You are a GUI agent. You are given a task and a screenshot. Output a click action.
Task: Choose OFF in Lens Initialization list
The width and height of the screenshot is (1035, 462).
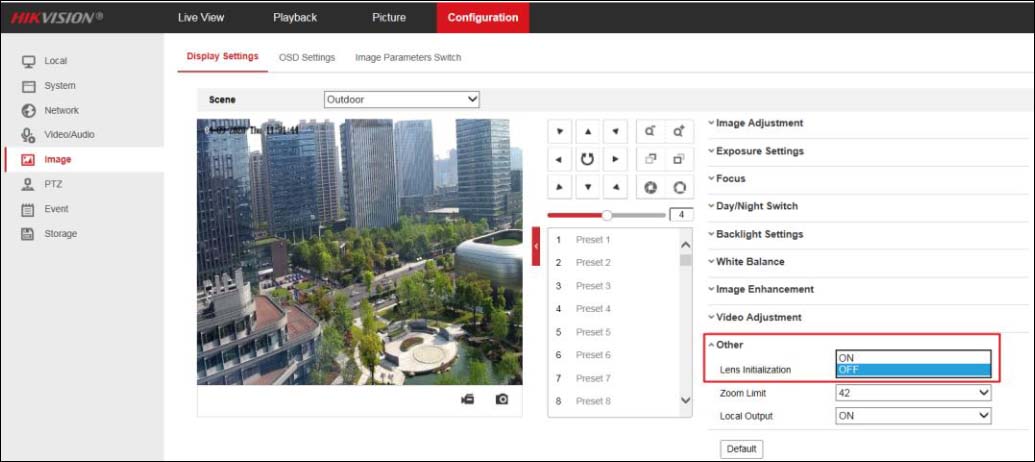(x=914, y=370)
